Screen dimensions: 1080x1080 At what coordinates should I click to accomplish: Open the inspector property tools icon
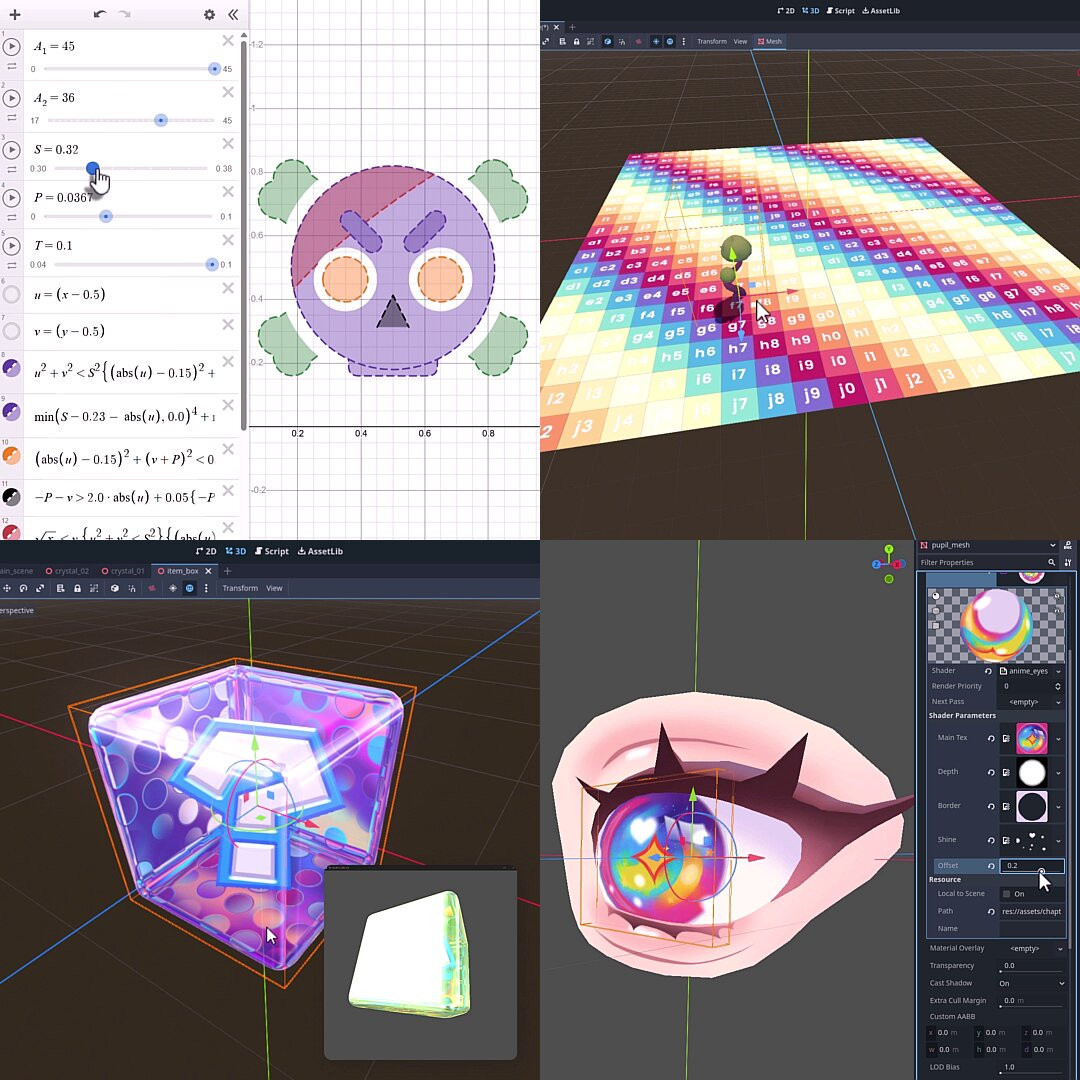pyautogui.click(x=1068, y=563)
